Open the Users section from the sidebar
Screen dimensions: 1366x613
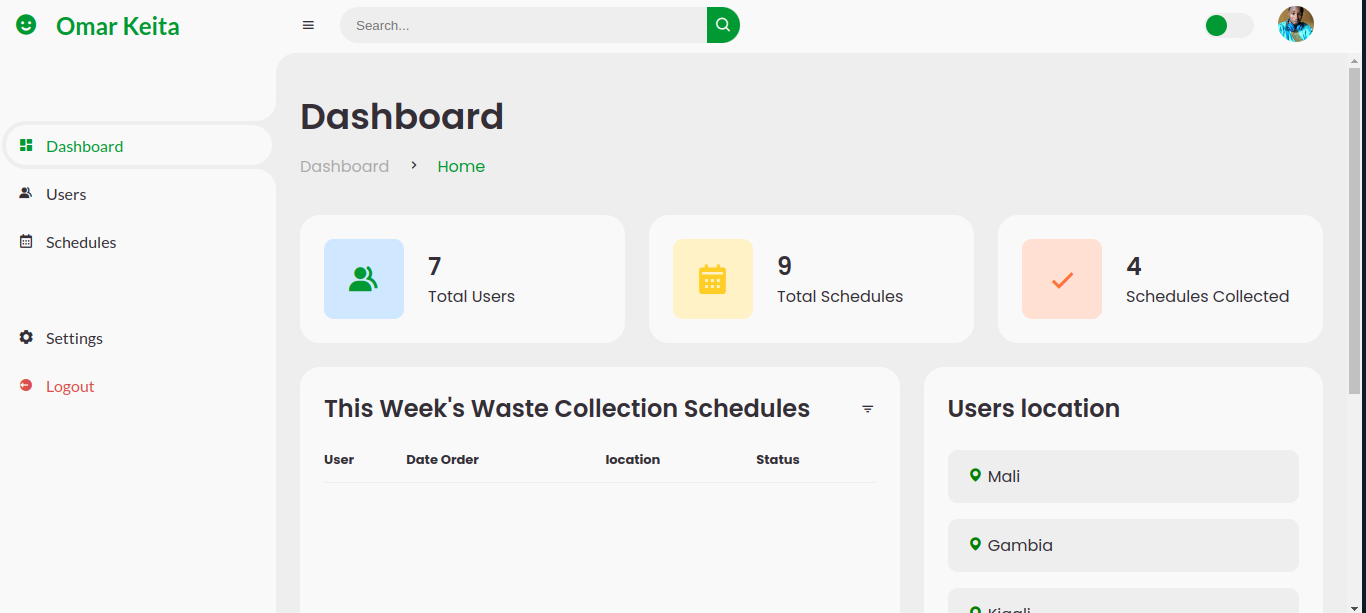point(66,193)
